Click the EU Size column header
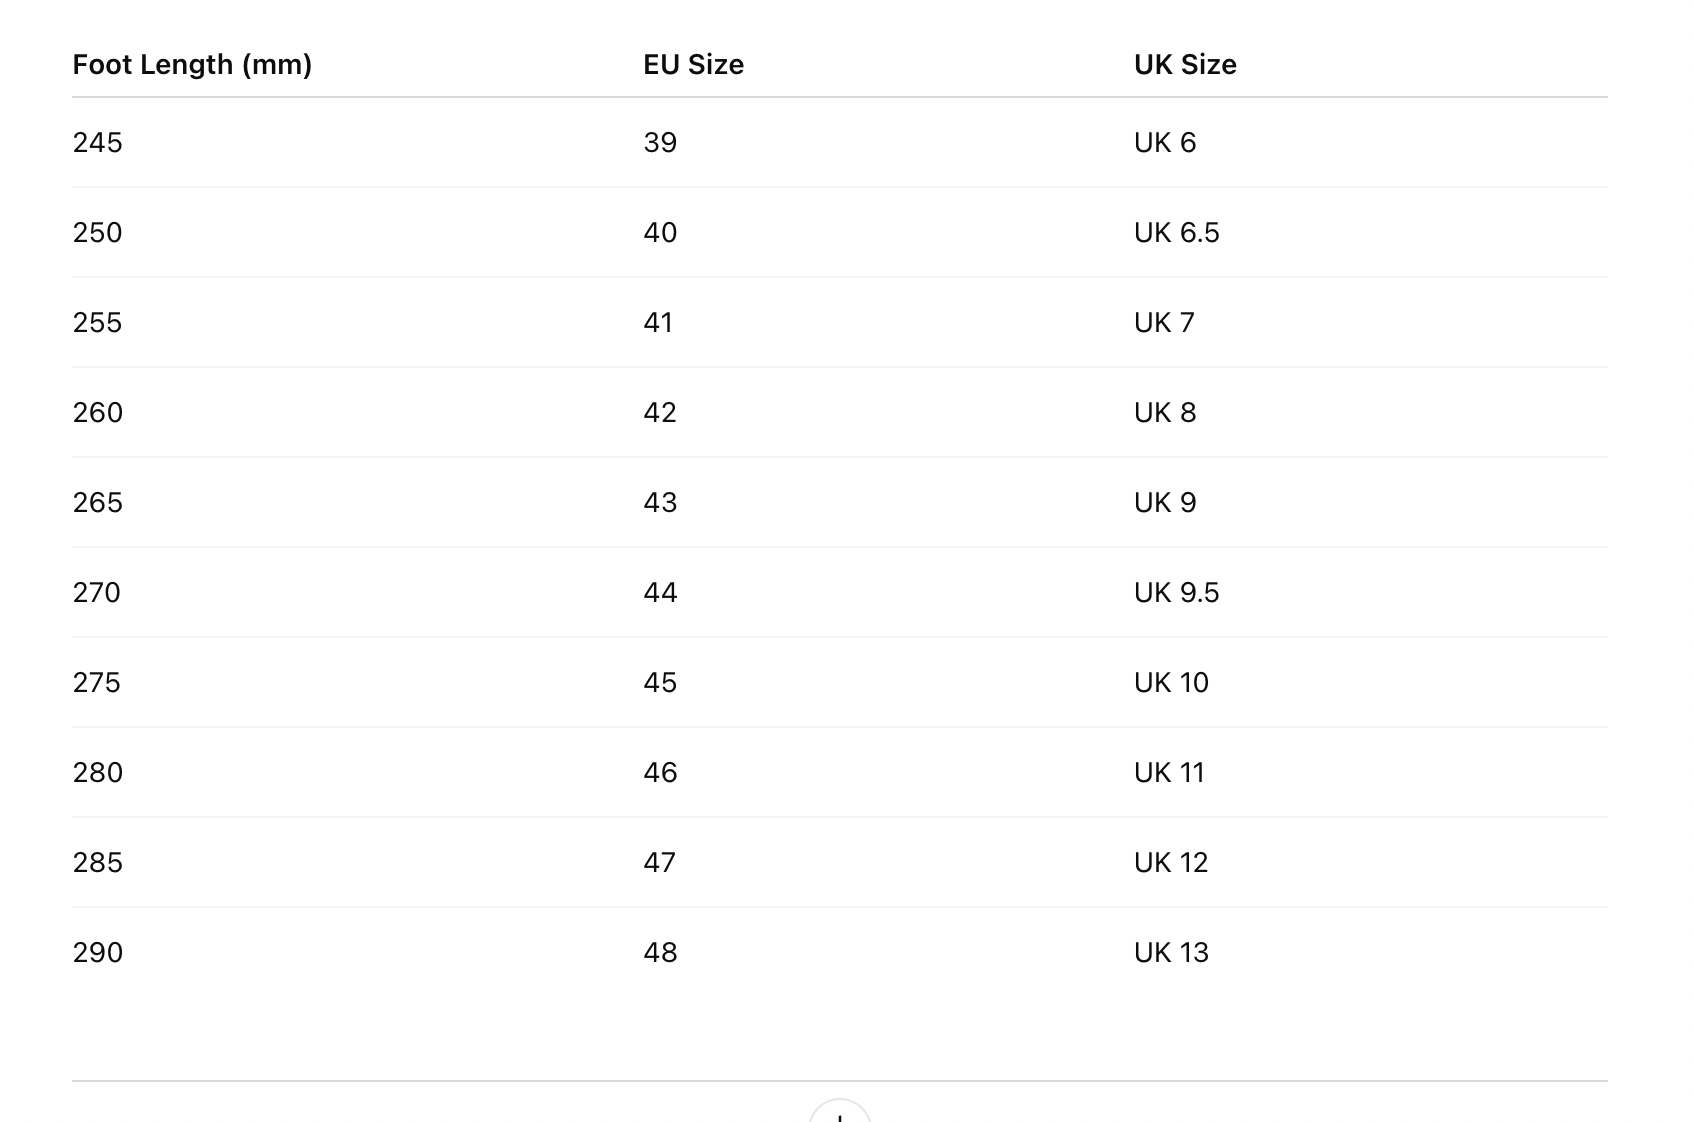This screenshot has height=1122, width=1694. pyautogui.click(x=693, y=65)
